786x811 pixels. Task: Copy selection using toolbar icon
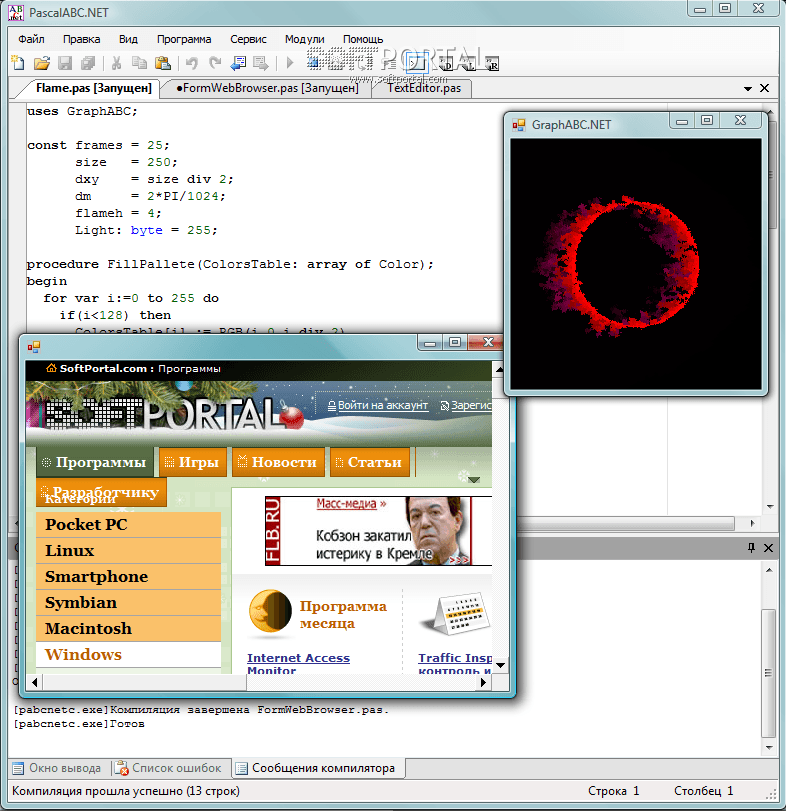click(x=139, y=63)
